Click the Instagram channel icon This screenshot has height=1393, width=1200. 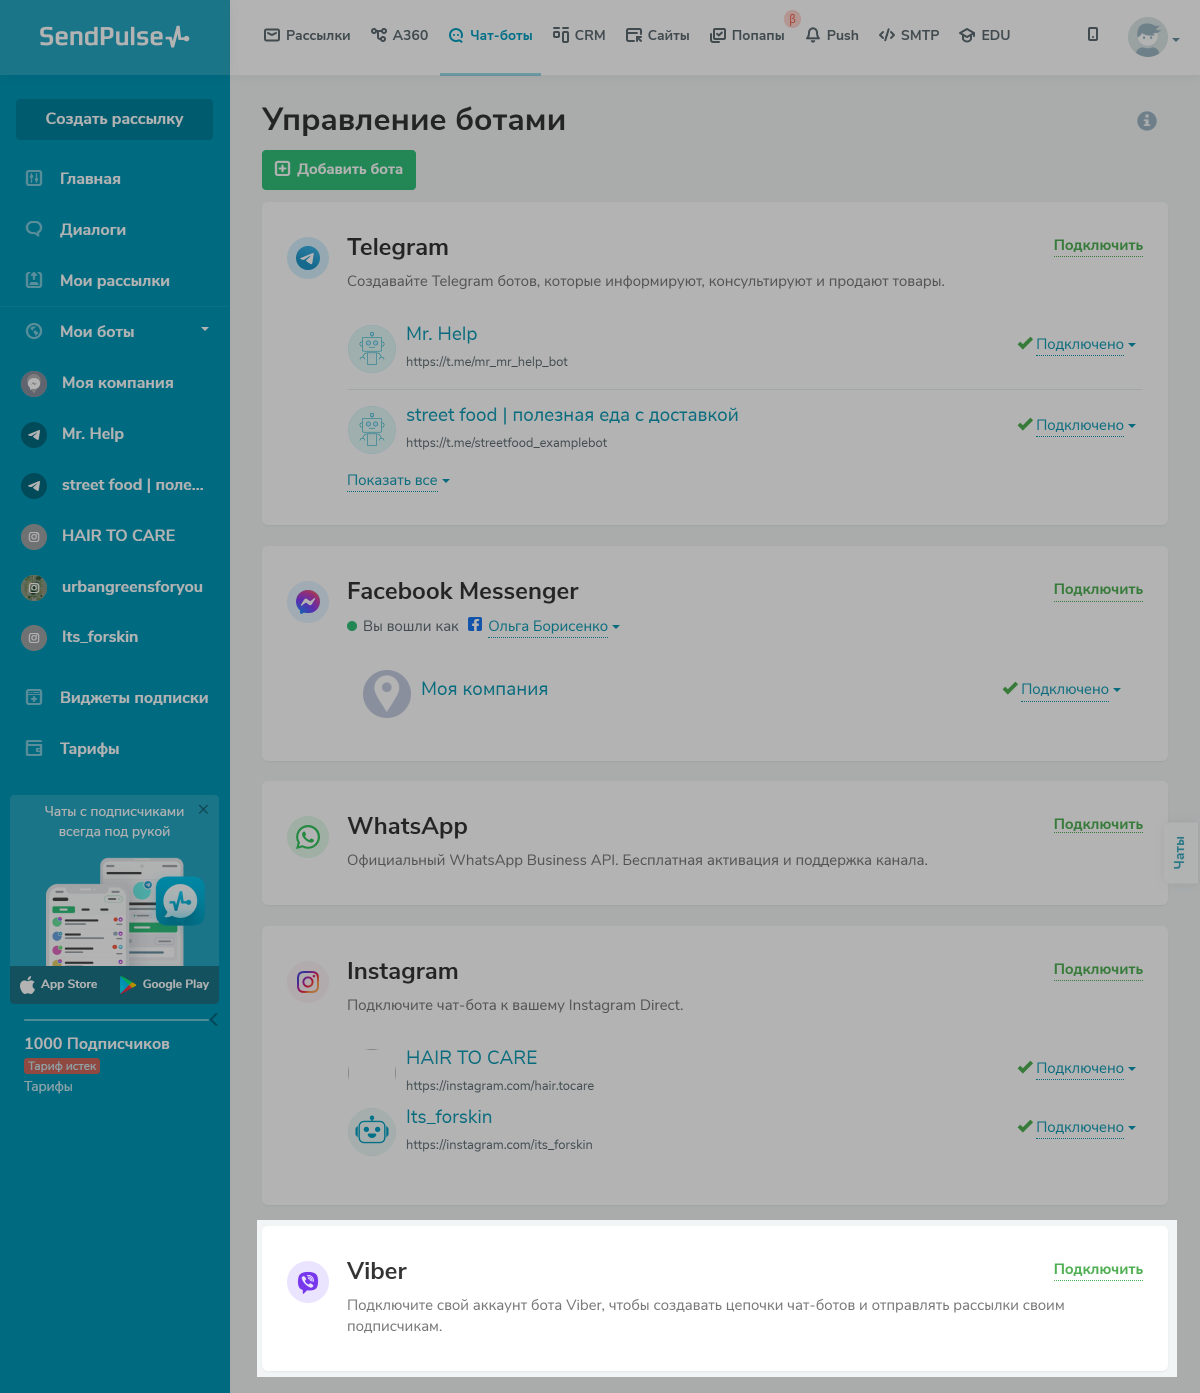[308, 982]
